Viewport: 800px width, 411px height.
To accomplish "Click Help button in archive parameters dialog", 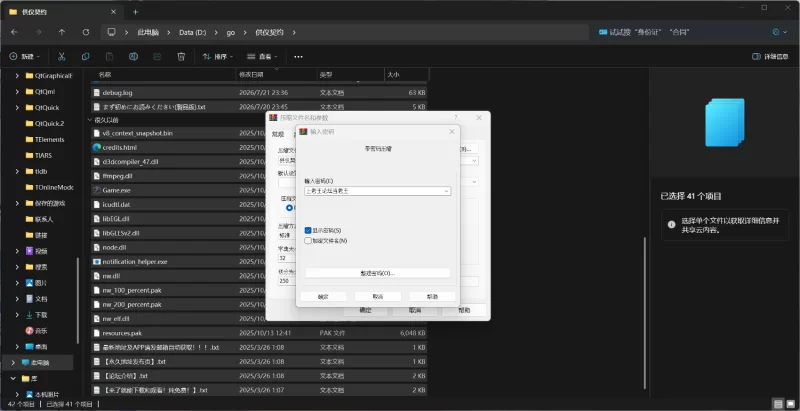I will click(x=464, y=310).
